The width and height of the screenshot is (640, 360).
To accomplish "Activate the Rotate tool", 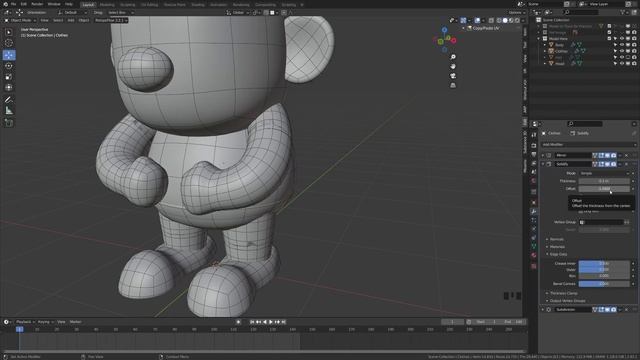I will 9,66.
